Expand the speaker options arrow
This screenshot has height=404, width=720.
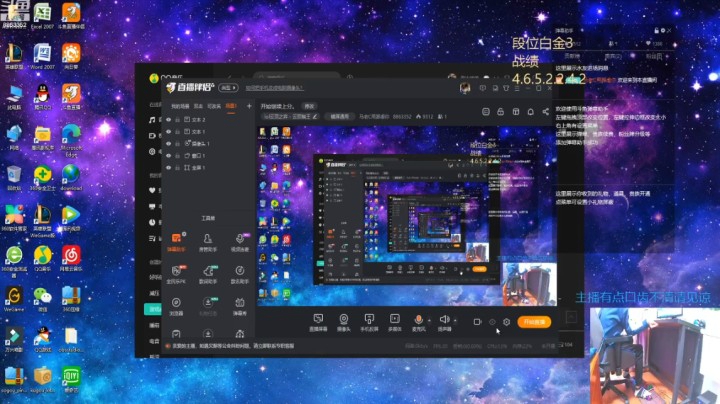coord(455,320)
